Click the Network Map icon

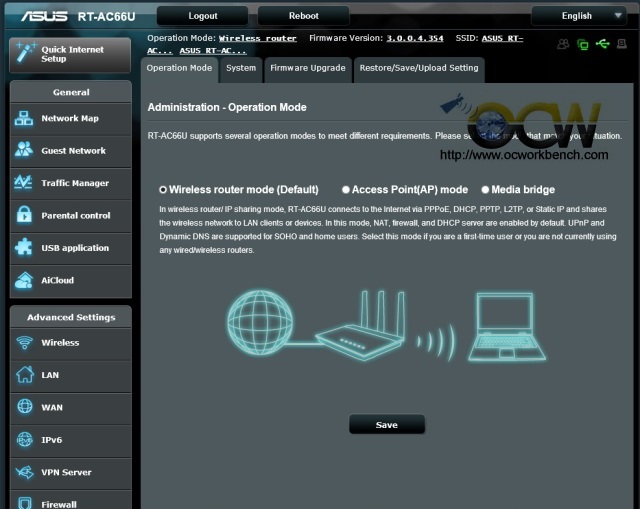coord(24,118)
